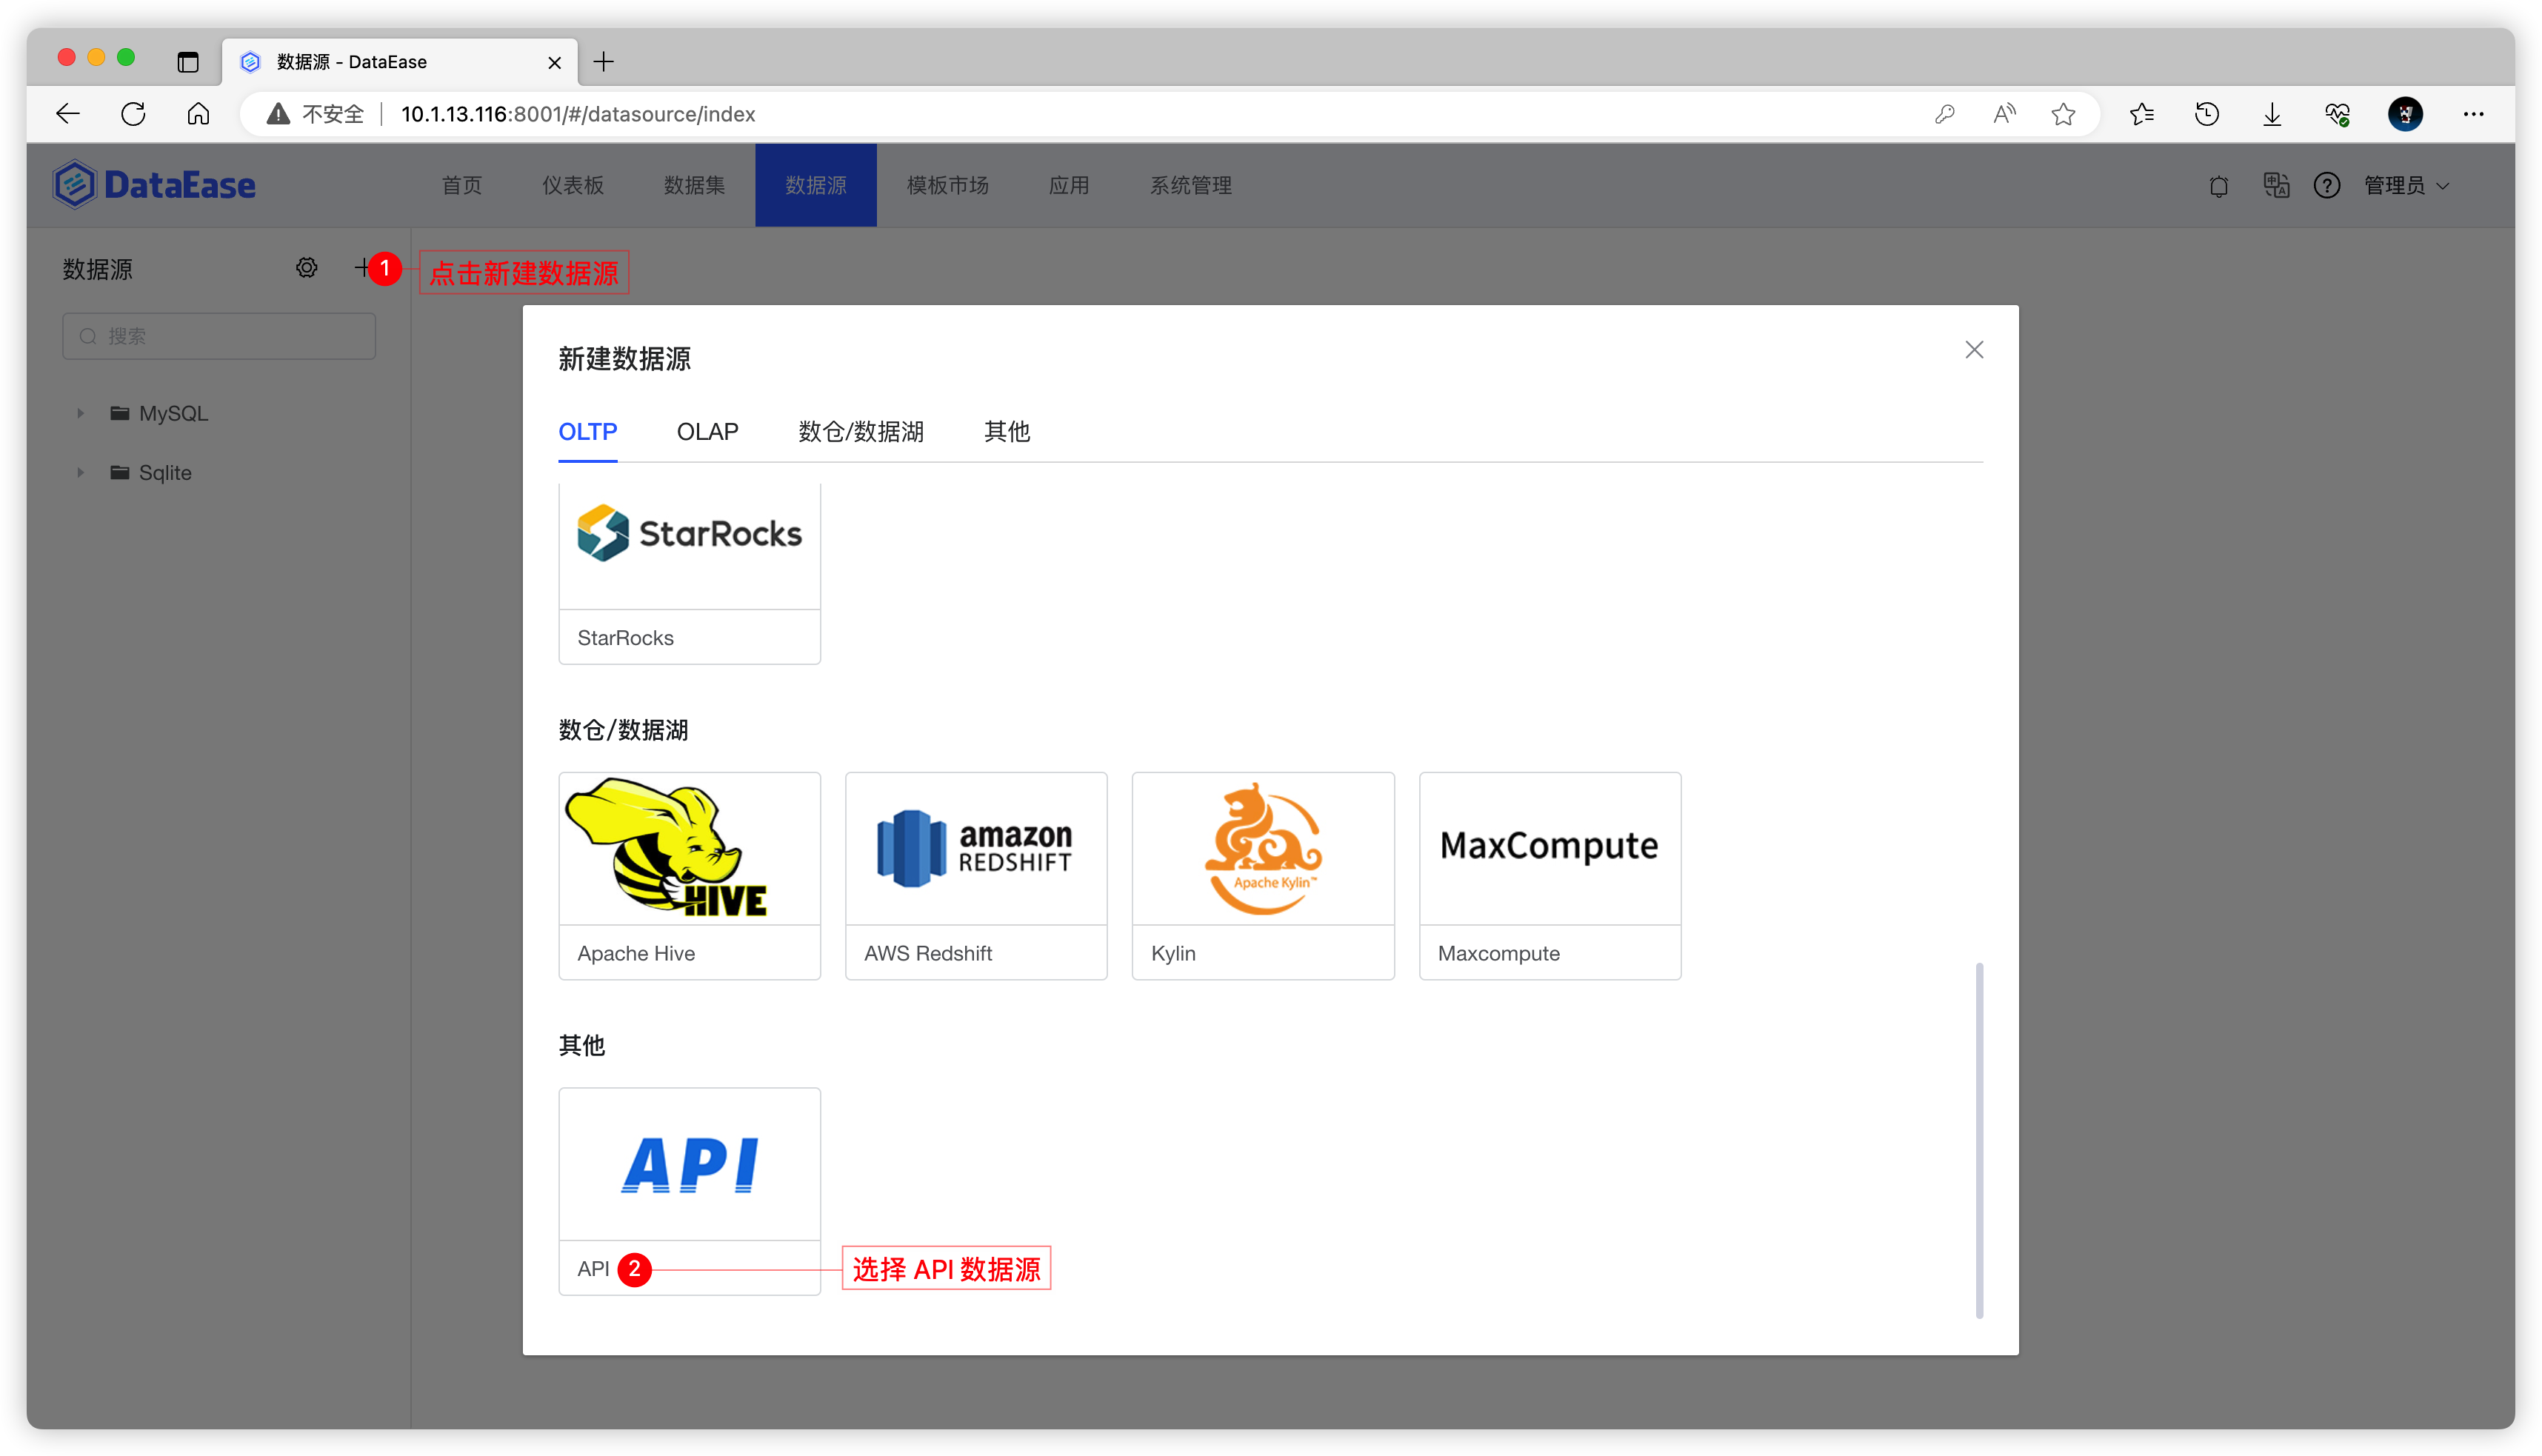Open the data source settings gear
The height and width of the screenshot is (1456, 2542).
point(307,268)
